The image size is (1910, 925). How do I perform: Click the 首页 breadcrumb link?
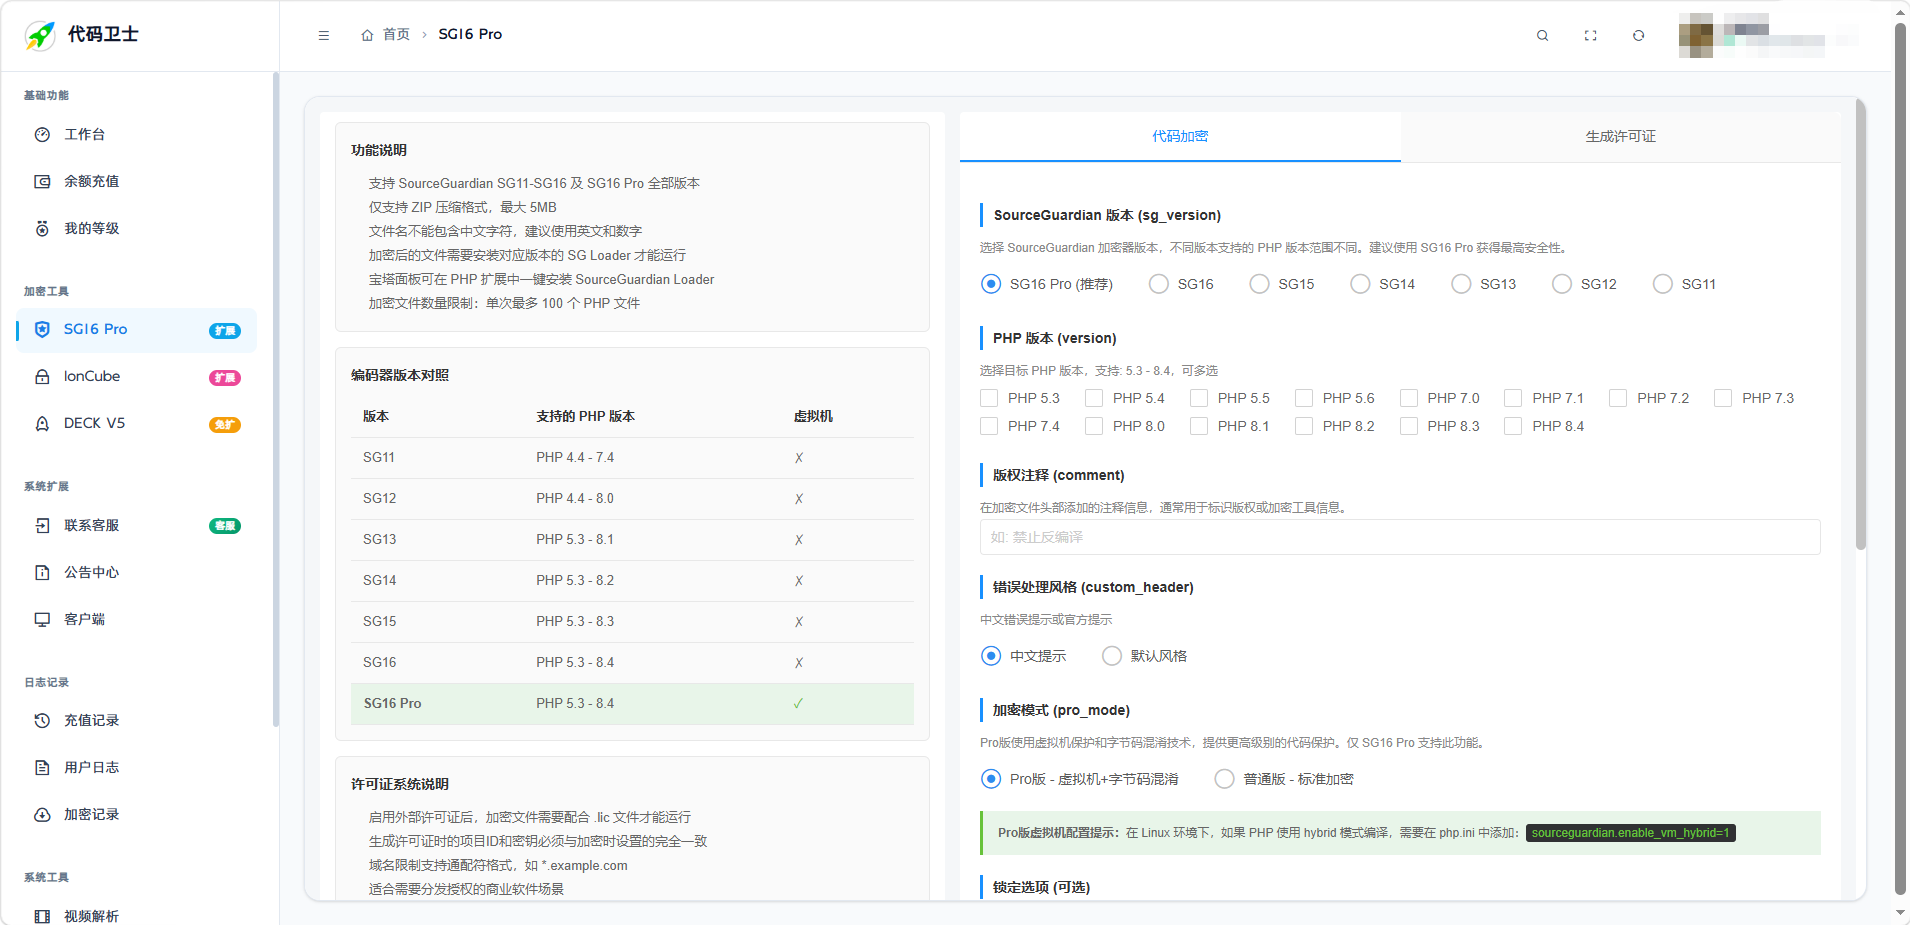(396, 35)
